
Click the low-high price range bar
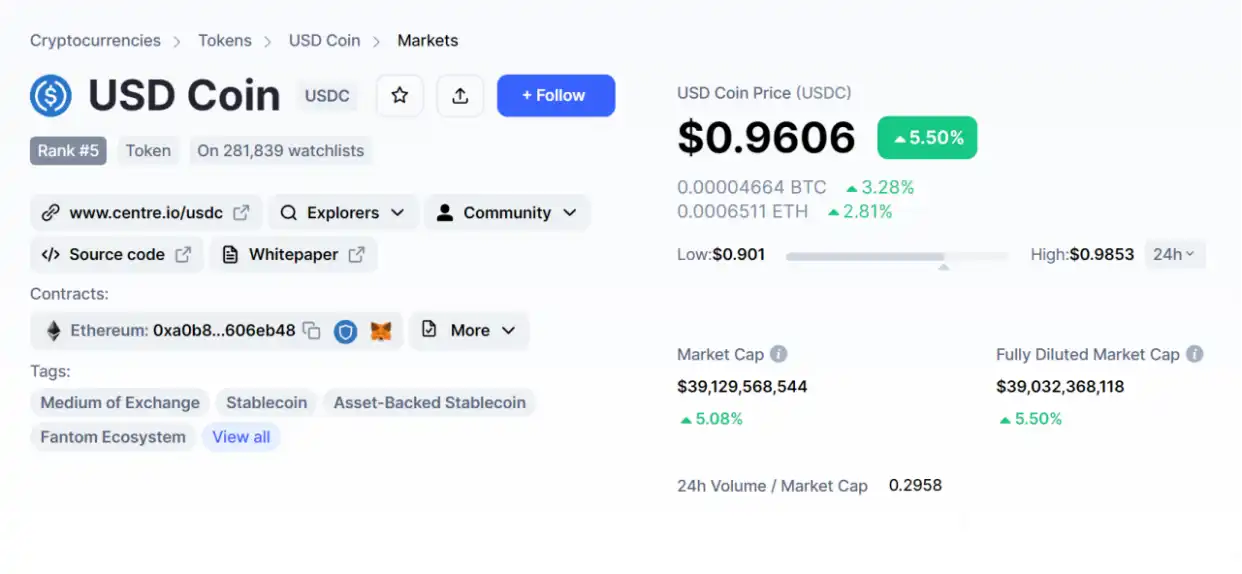pyautogui.click(x=897, y=257)
